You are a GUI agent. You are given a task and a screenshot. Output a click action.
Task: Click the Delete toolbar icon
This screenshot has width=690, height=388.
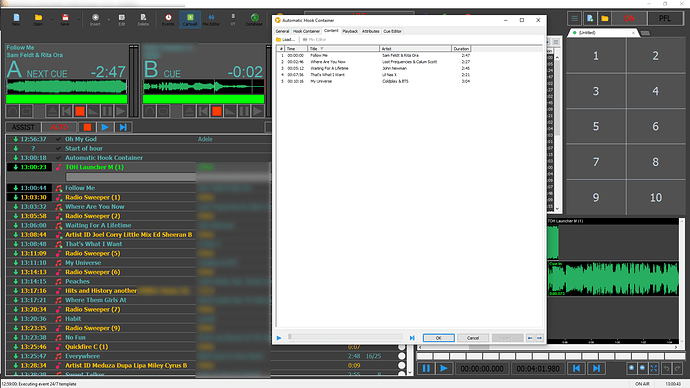click(143, 19)
